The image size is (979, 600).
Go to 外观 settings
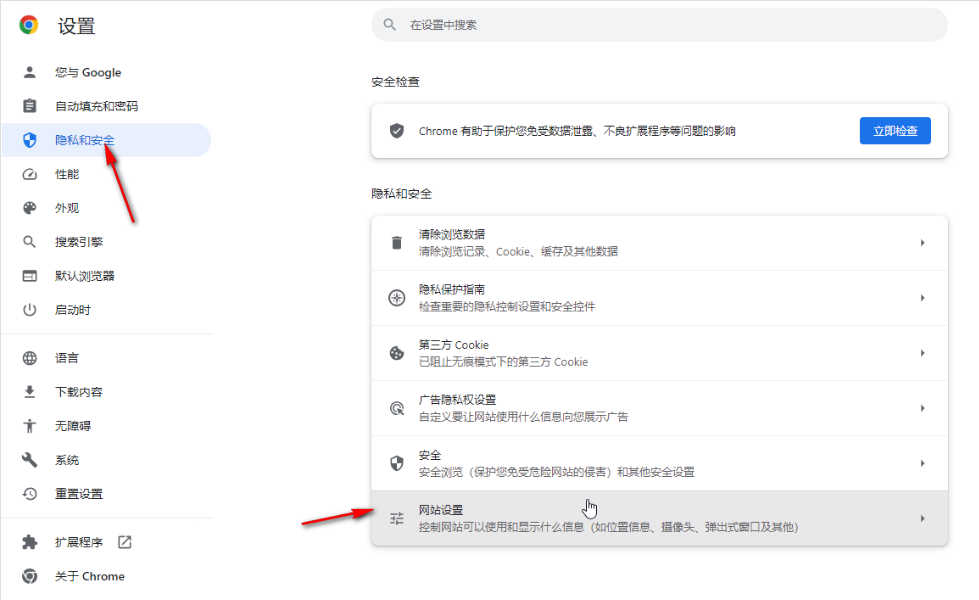tap(67, 208)
